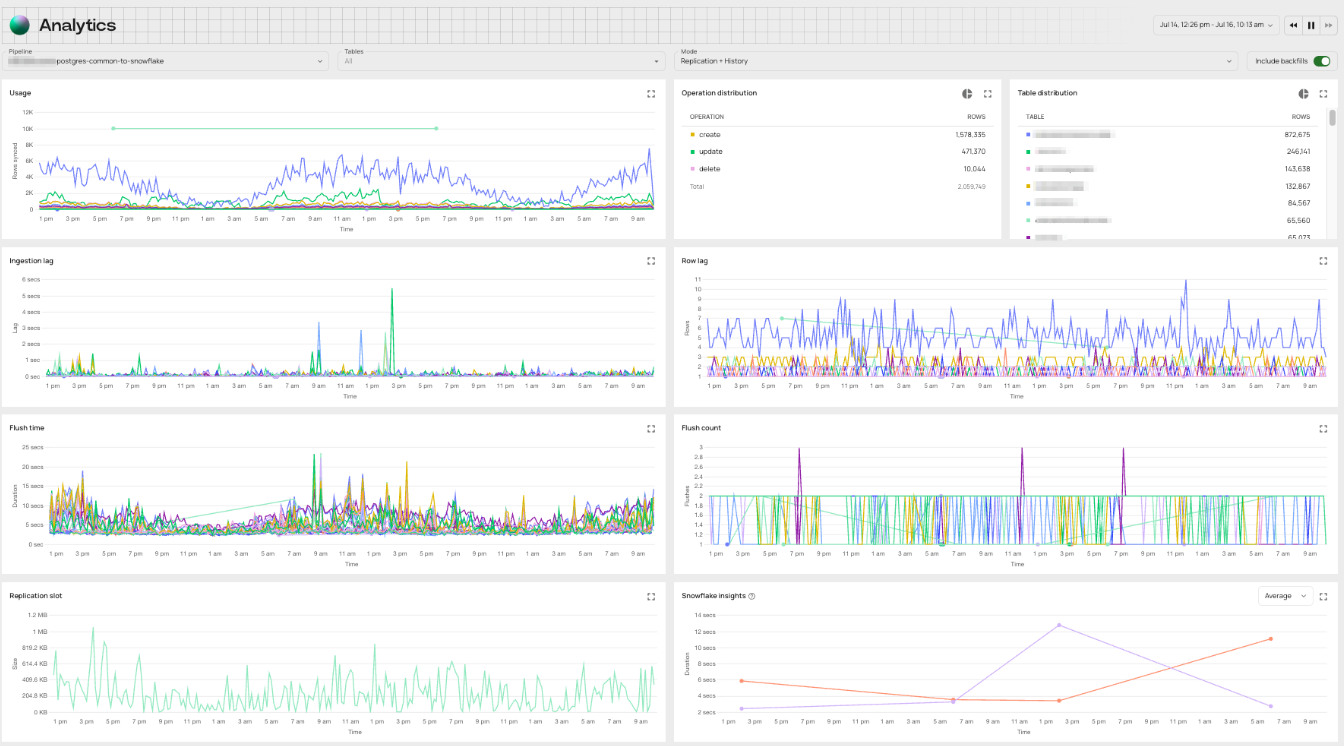
Task: Click the Analytics logo icon
Action: (19, 24)
